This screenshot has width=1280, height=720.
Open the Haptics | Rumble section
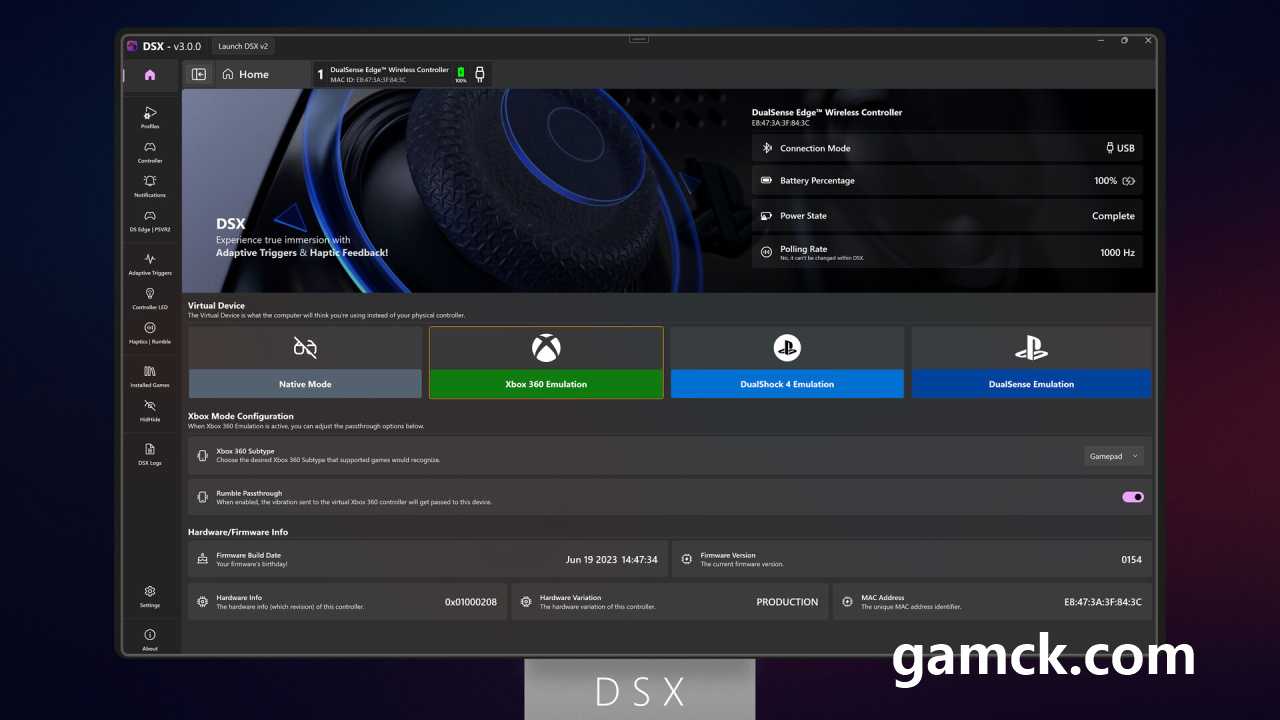point(150,333)
